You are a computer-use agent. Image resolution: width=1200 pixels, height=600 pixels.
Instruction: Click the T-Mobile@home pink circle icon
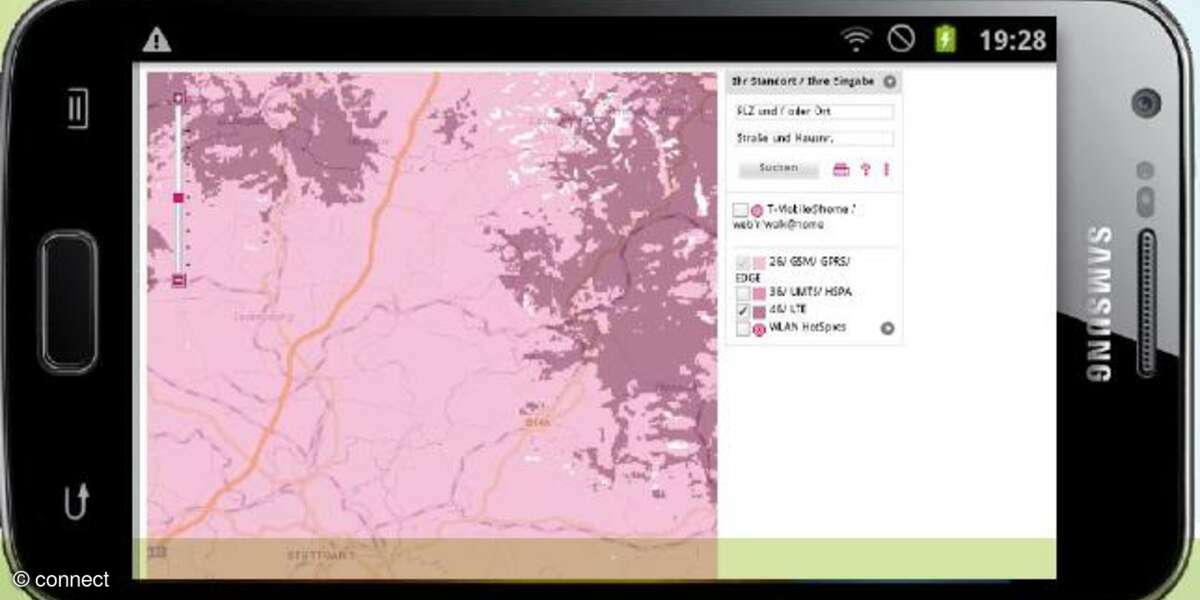[757, 211]
